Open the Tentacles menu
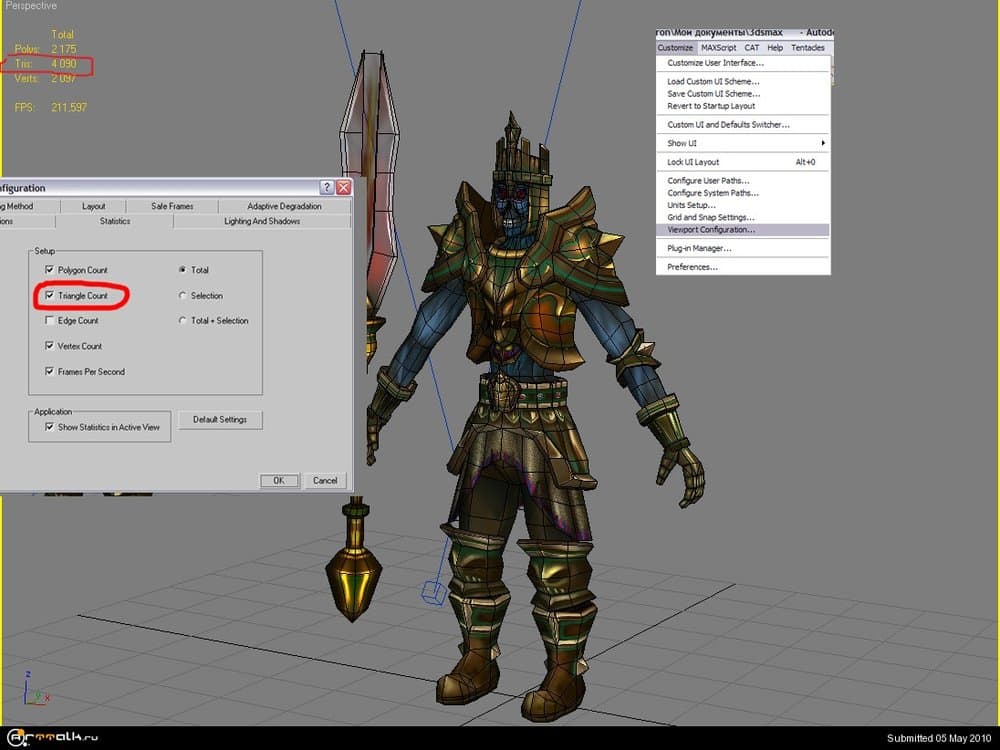The width and height of the screenshot is (1000, 750). 807,48
